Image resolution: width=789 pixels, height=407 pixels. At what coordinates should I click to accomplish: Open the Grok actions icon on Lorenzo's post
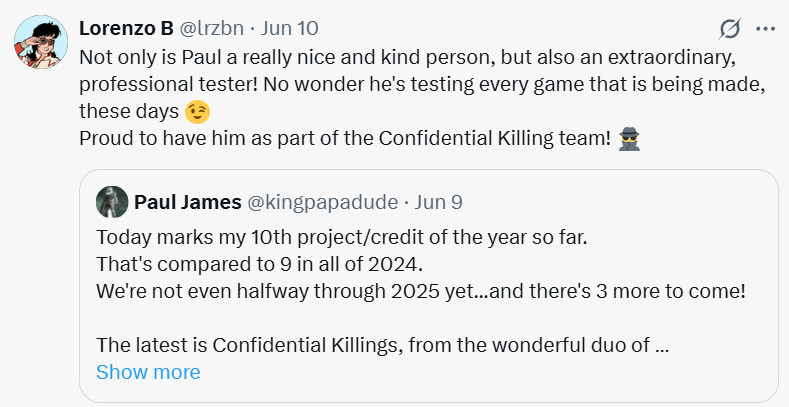point(731,27)
